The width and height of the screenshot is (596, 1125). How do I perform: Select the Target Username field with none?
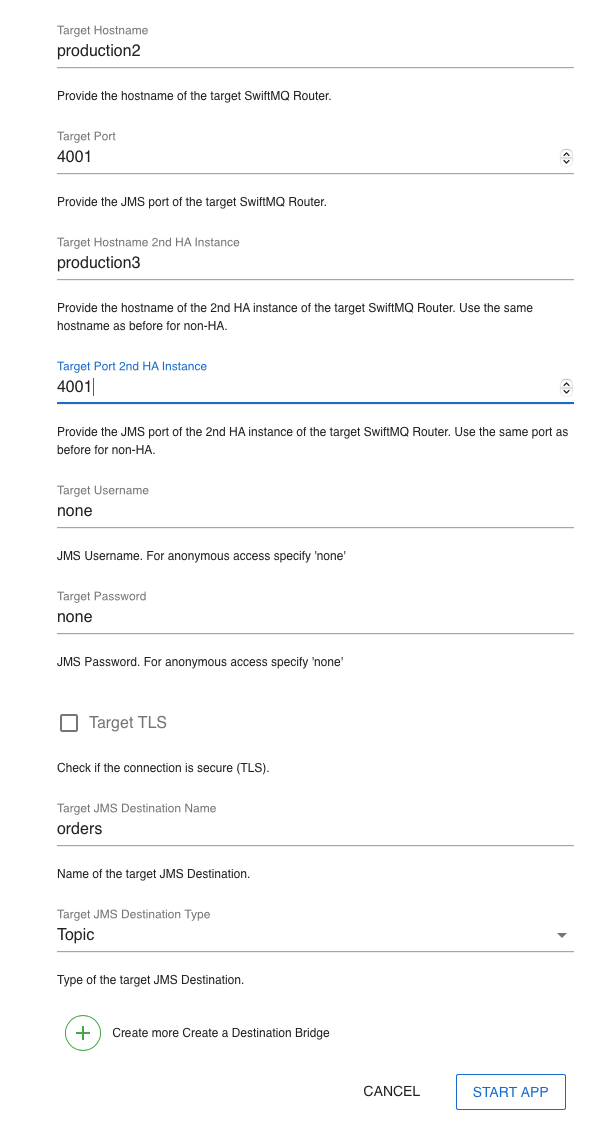tap(315, 511)
